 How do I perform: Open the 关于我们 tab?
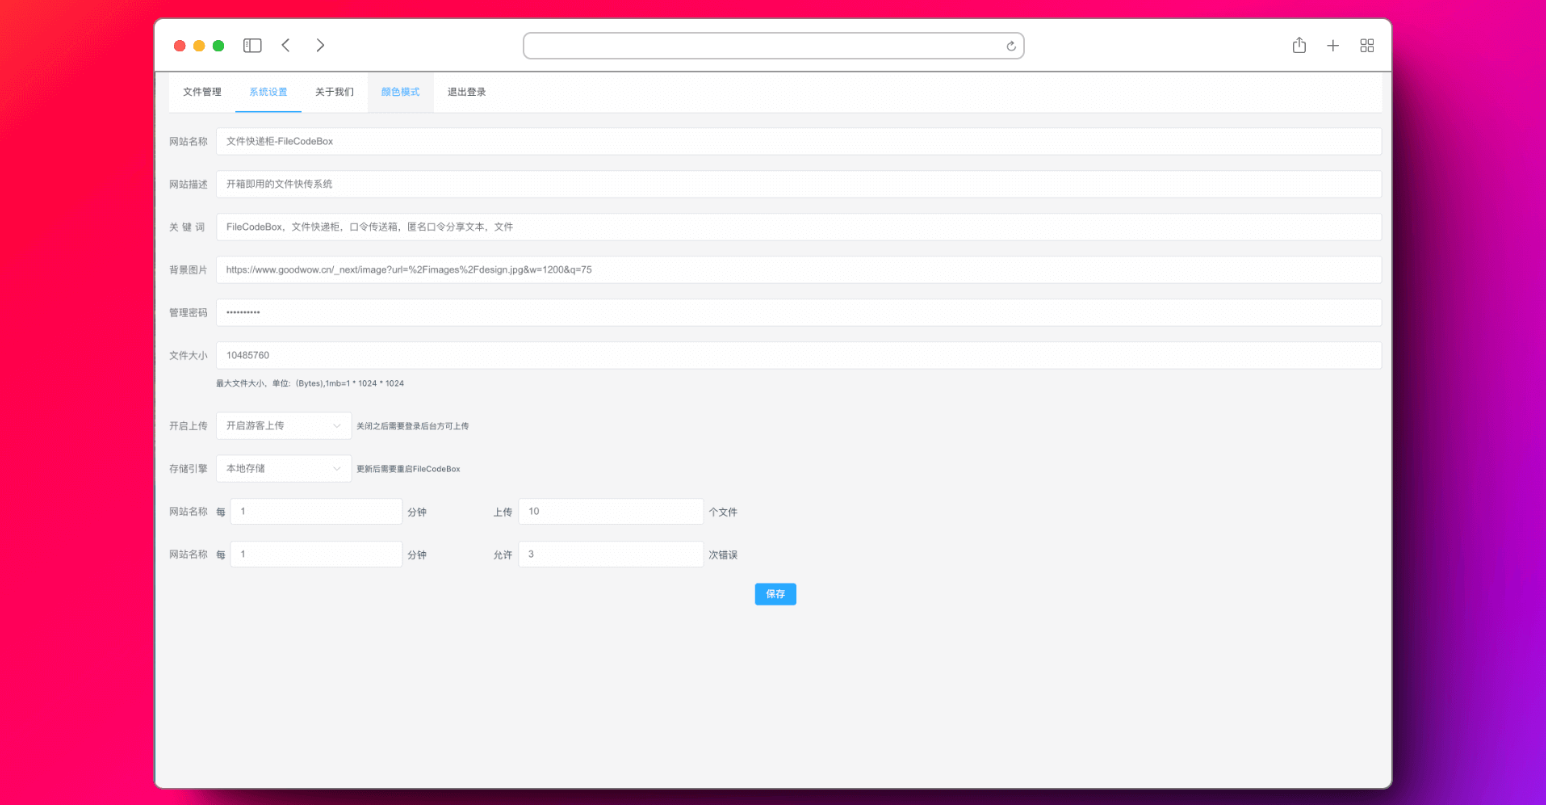point(334,92)
